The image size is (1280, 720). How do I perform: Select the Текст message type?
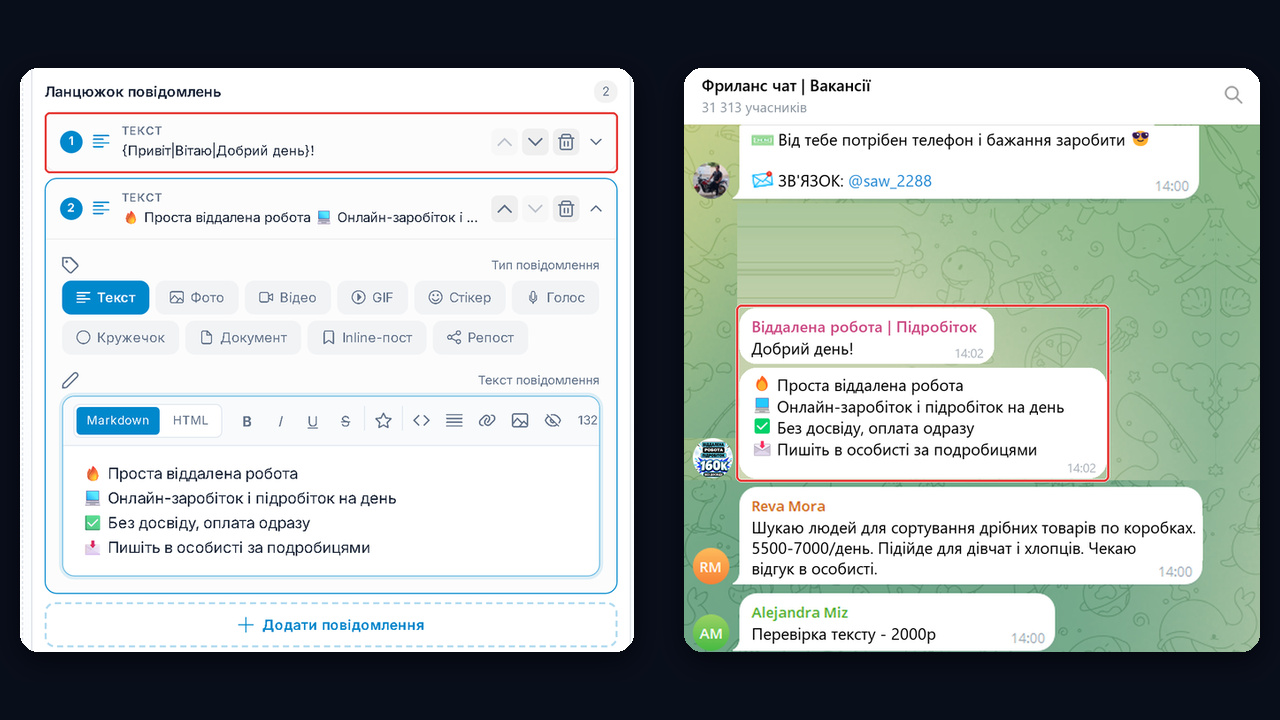(106, 297)
